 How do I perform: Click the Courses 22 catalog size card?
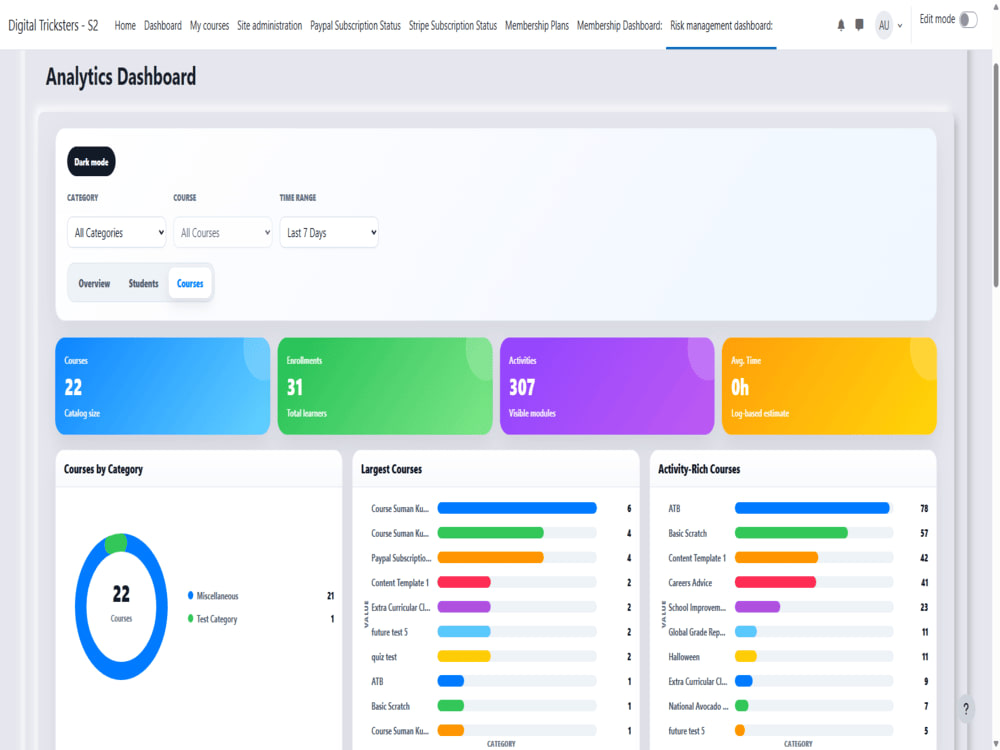click(x=163, y=386)
